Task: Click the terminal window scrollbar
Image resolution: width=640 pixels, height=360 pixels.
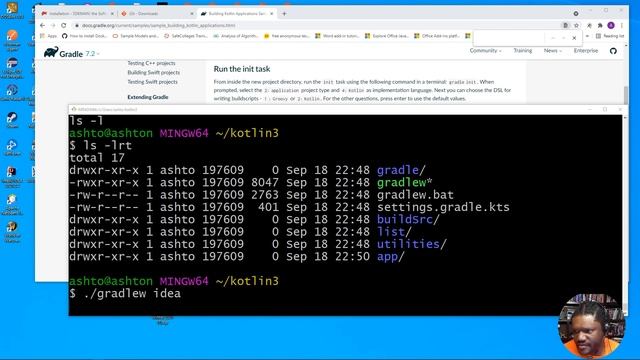Action: coord(625,212)
